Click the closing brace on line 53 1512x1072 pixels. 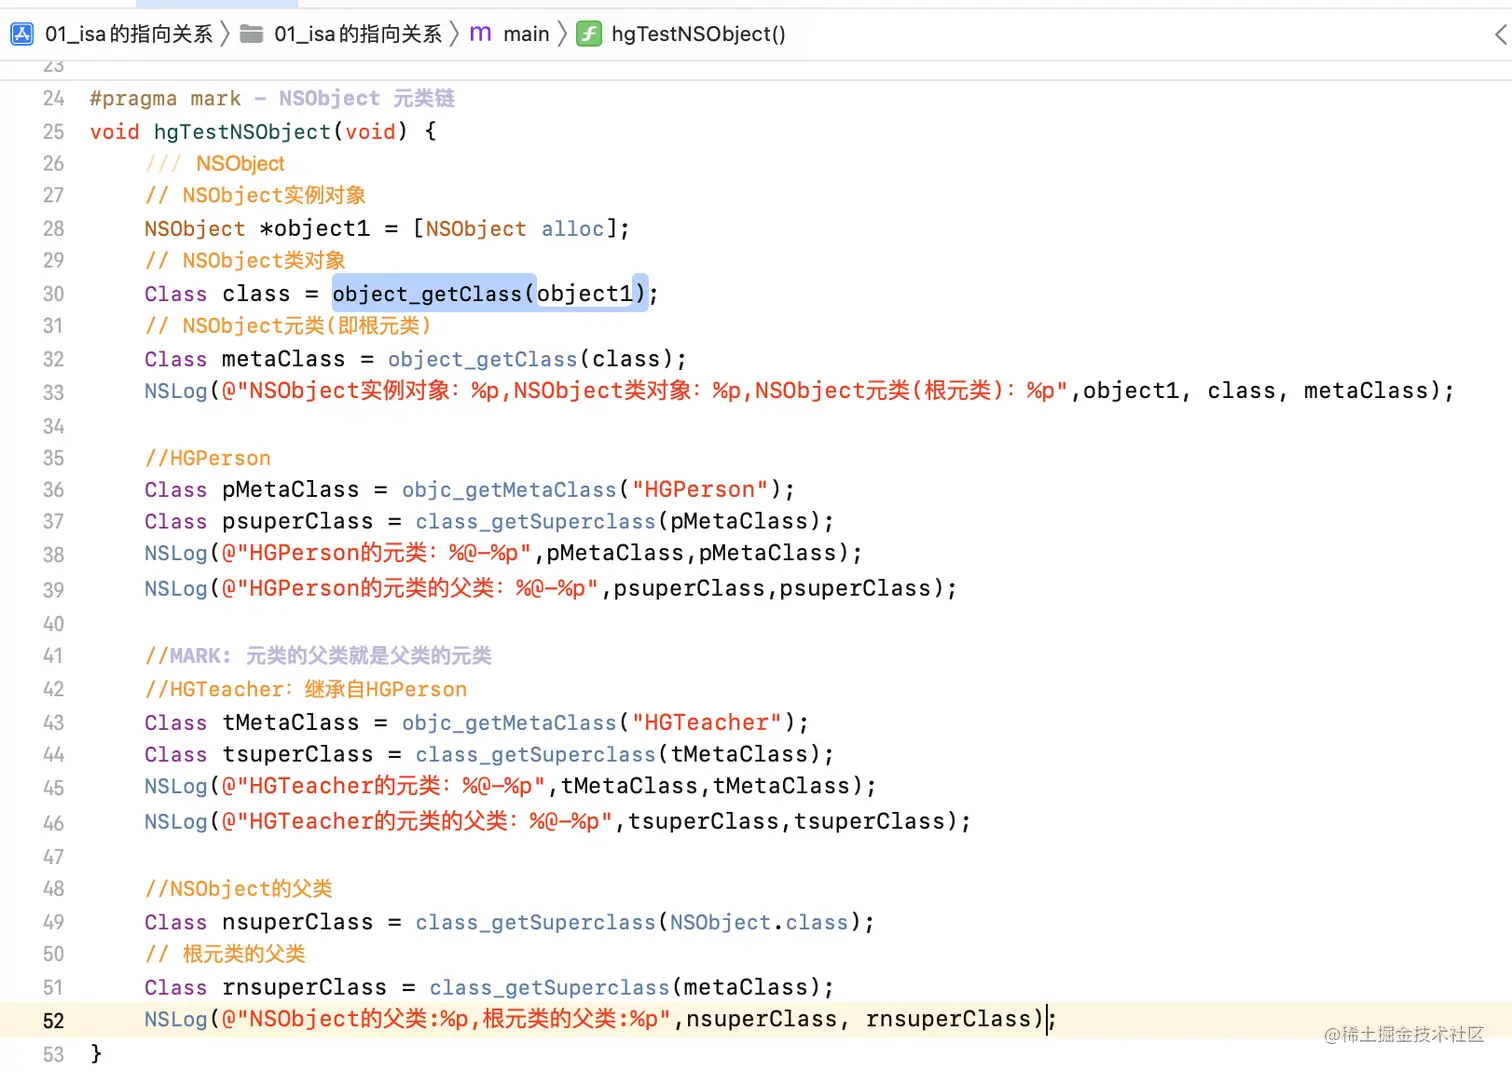coord(96,1053)
